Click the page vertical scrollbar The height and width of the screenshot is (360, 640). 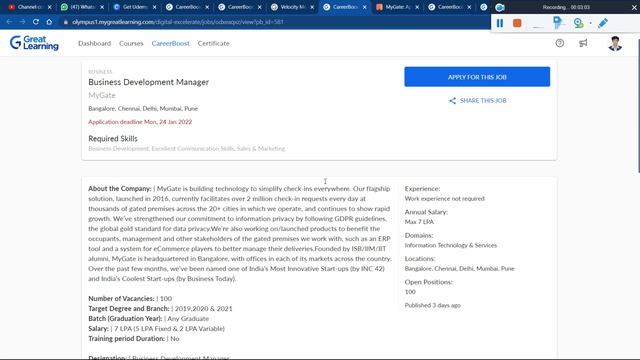pos(638,106)
